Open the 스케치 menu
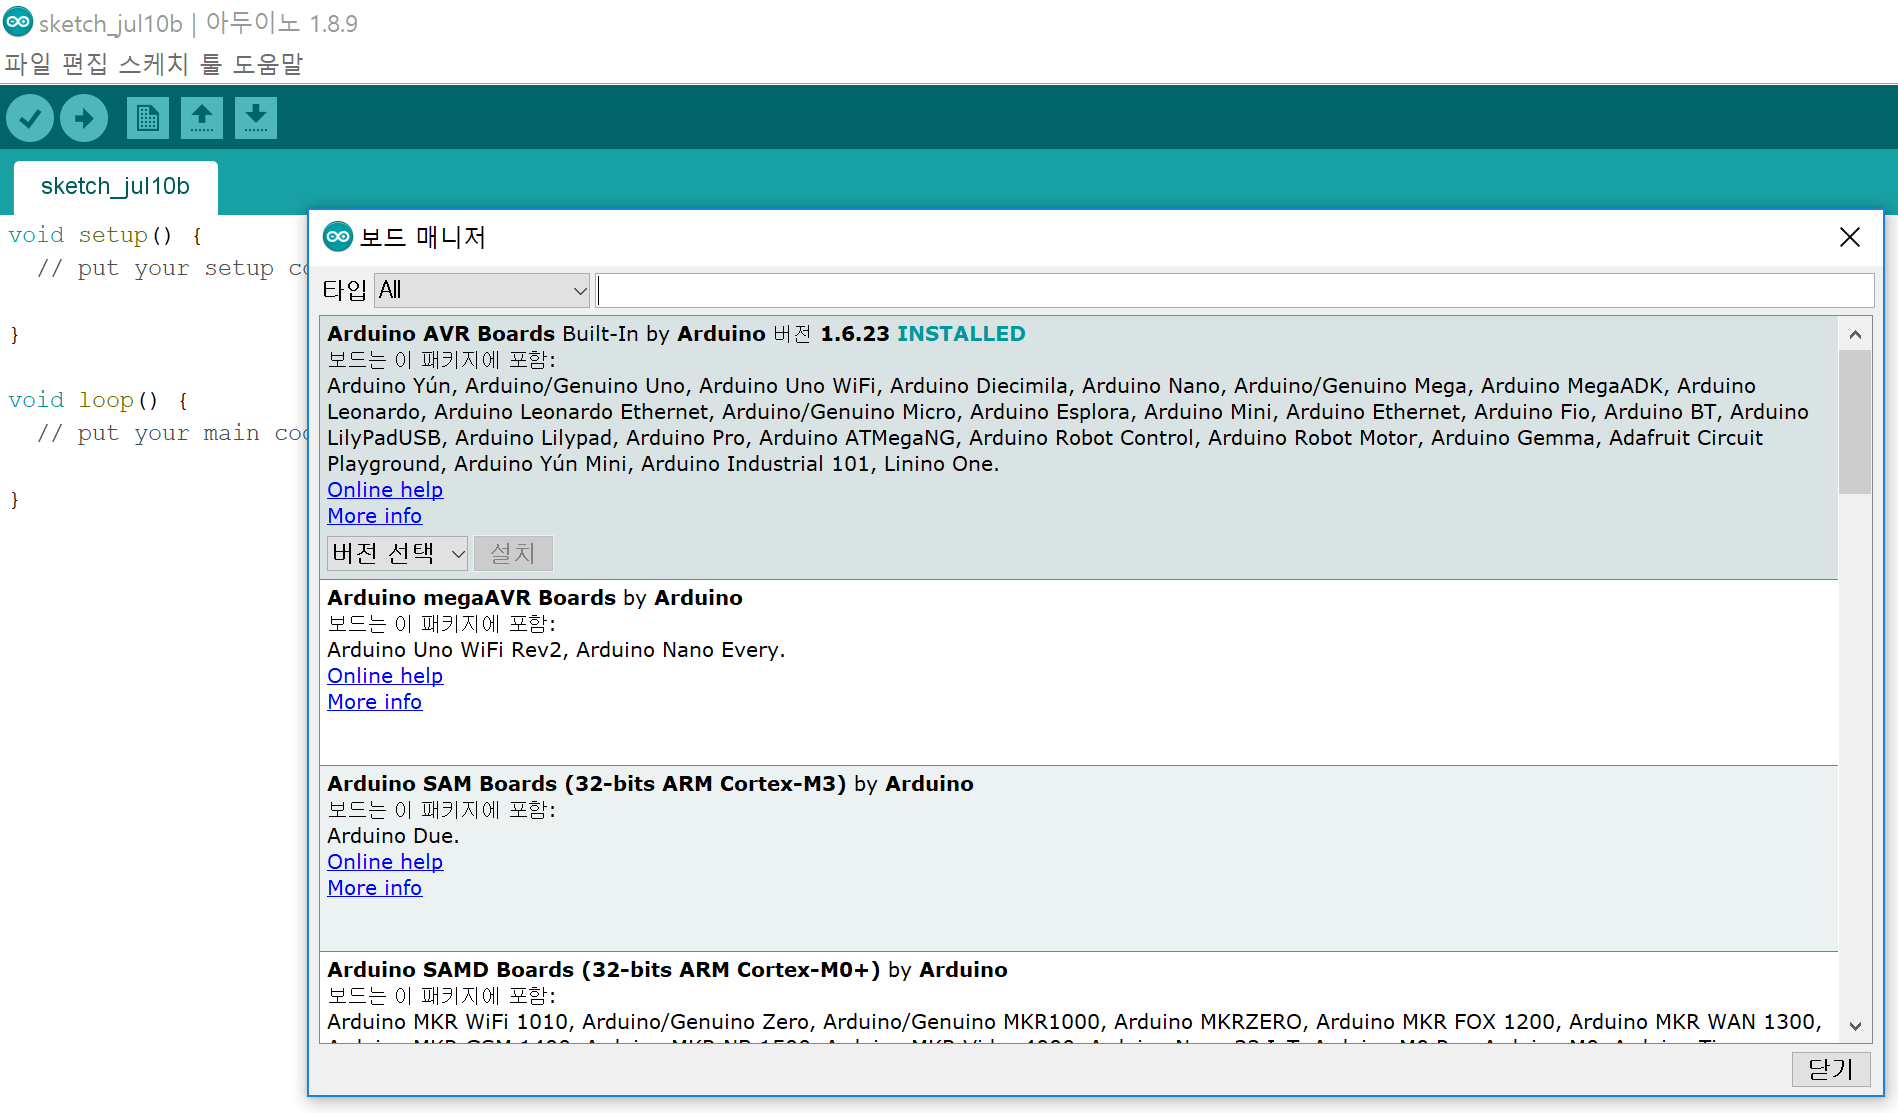This screenshot has width=1898, height=1113. 153,64
